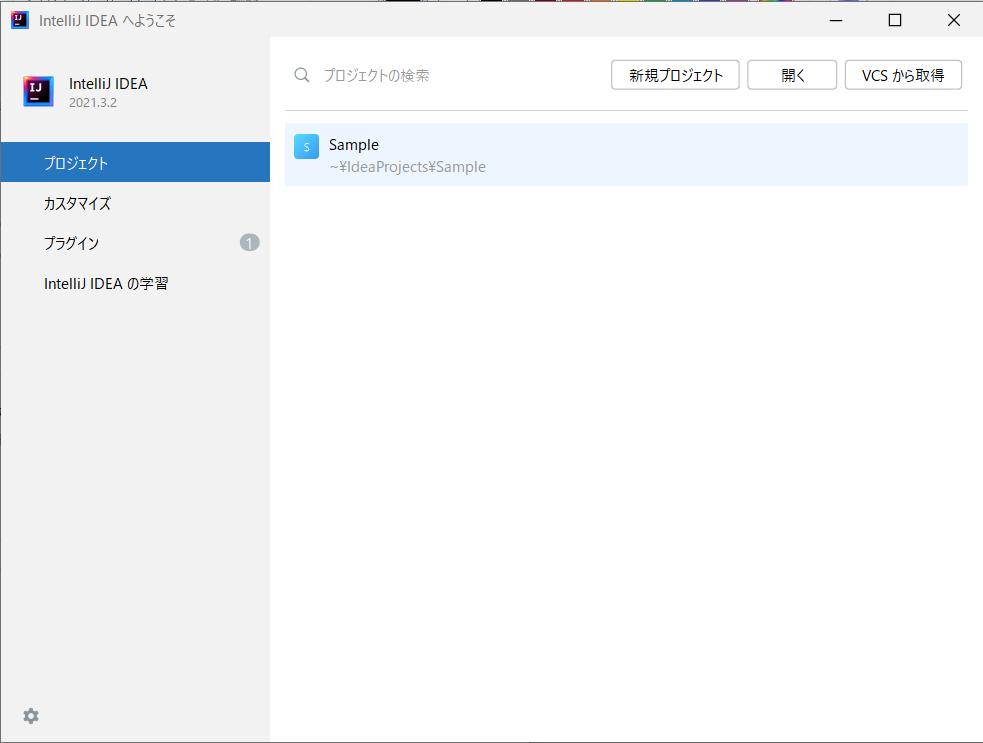Click the plugins update badge showing 1
This screenshot has width=983, height=743.
pos(250,243)
